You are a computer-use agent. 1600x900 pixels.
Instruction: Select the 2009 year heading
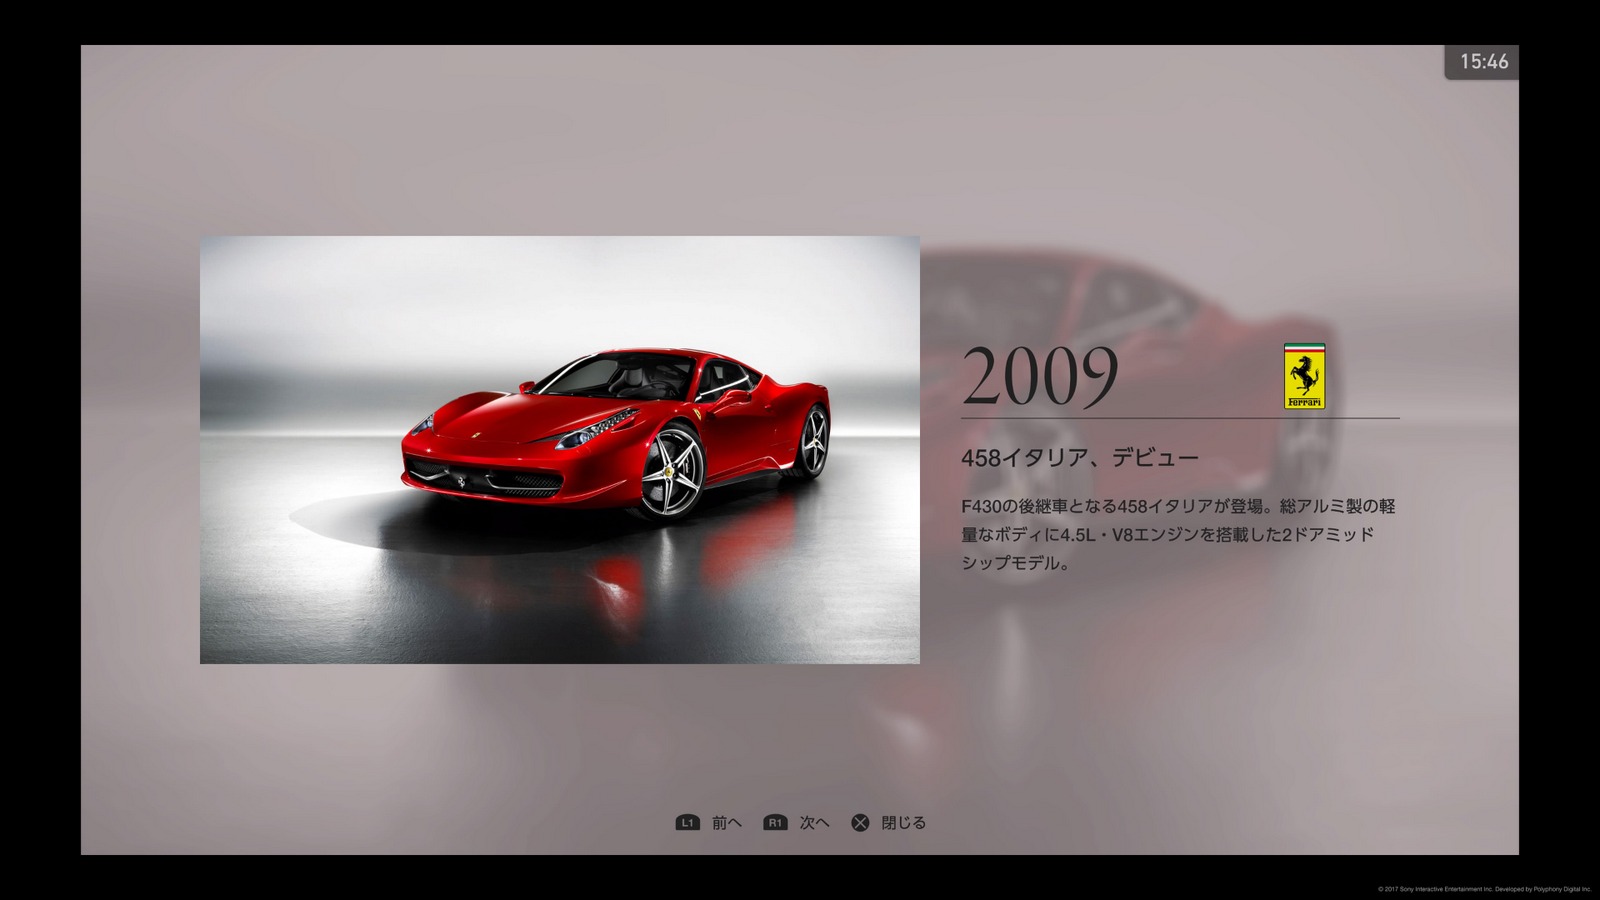(x=1040, y=377)
